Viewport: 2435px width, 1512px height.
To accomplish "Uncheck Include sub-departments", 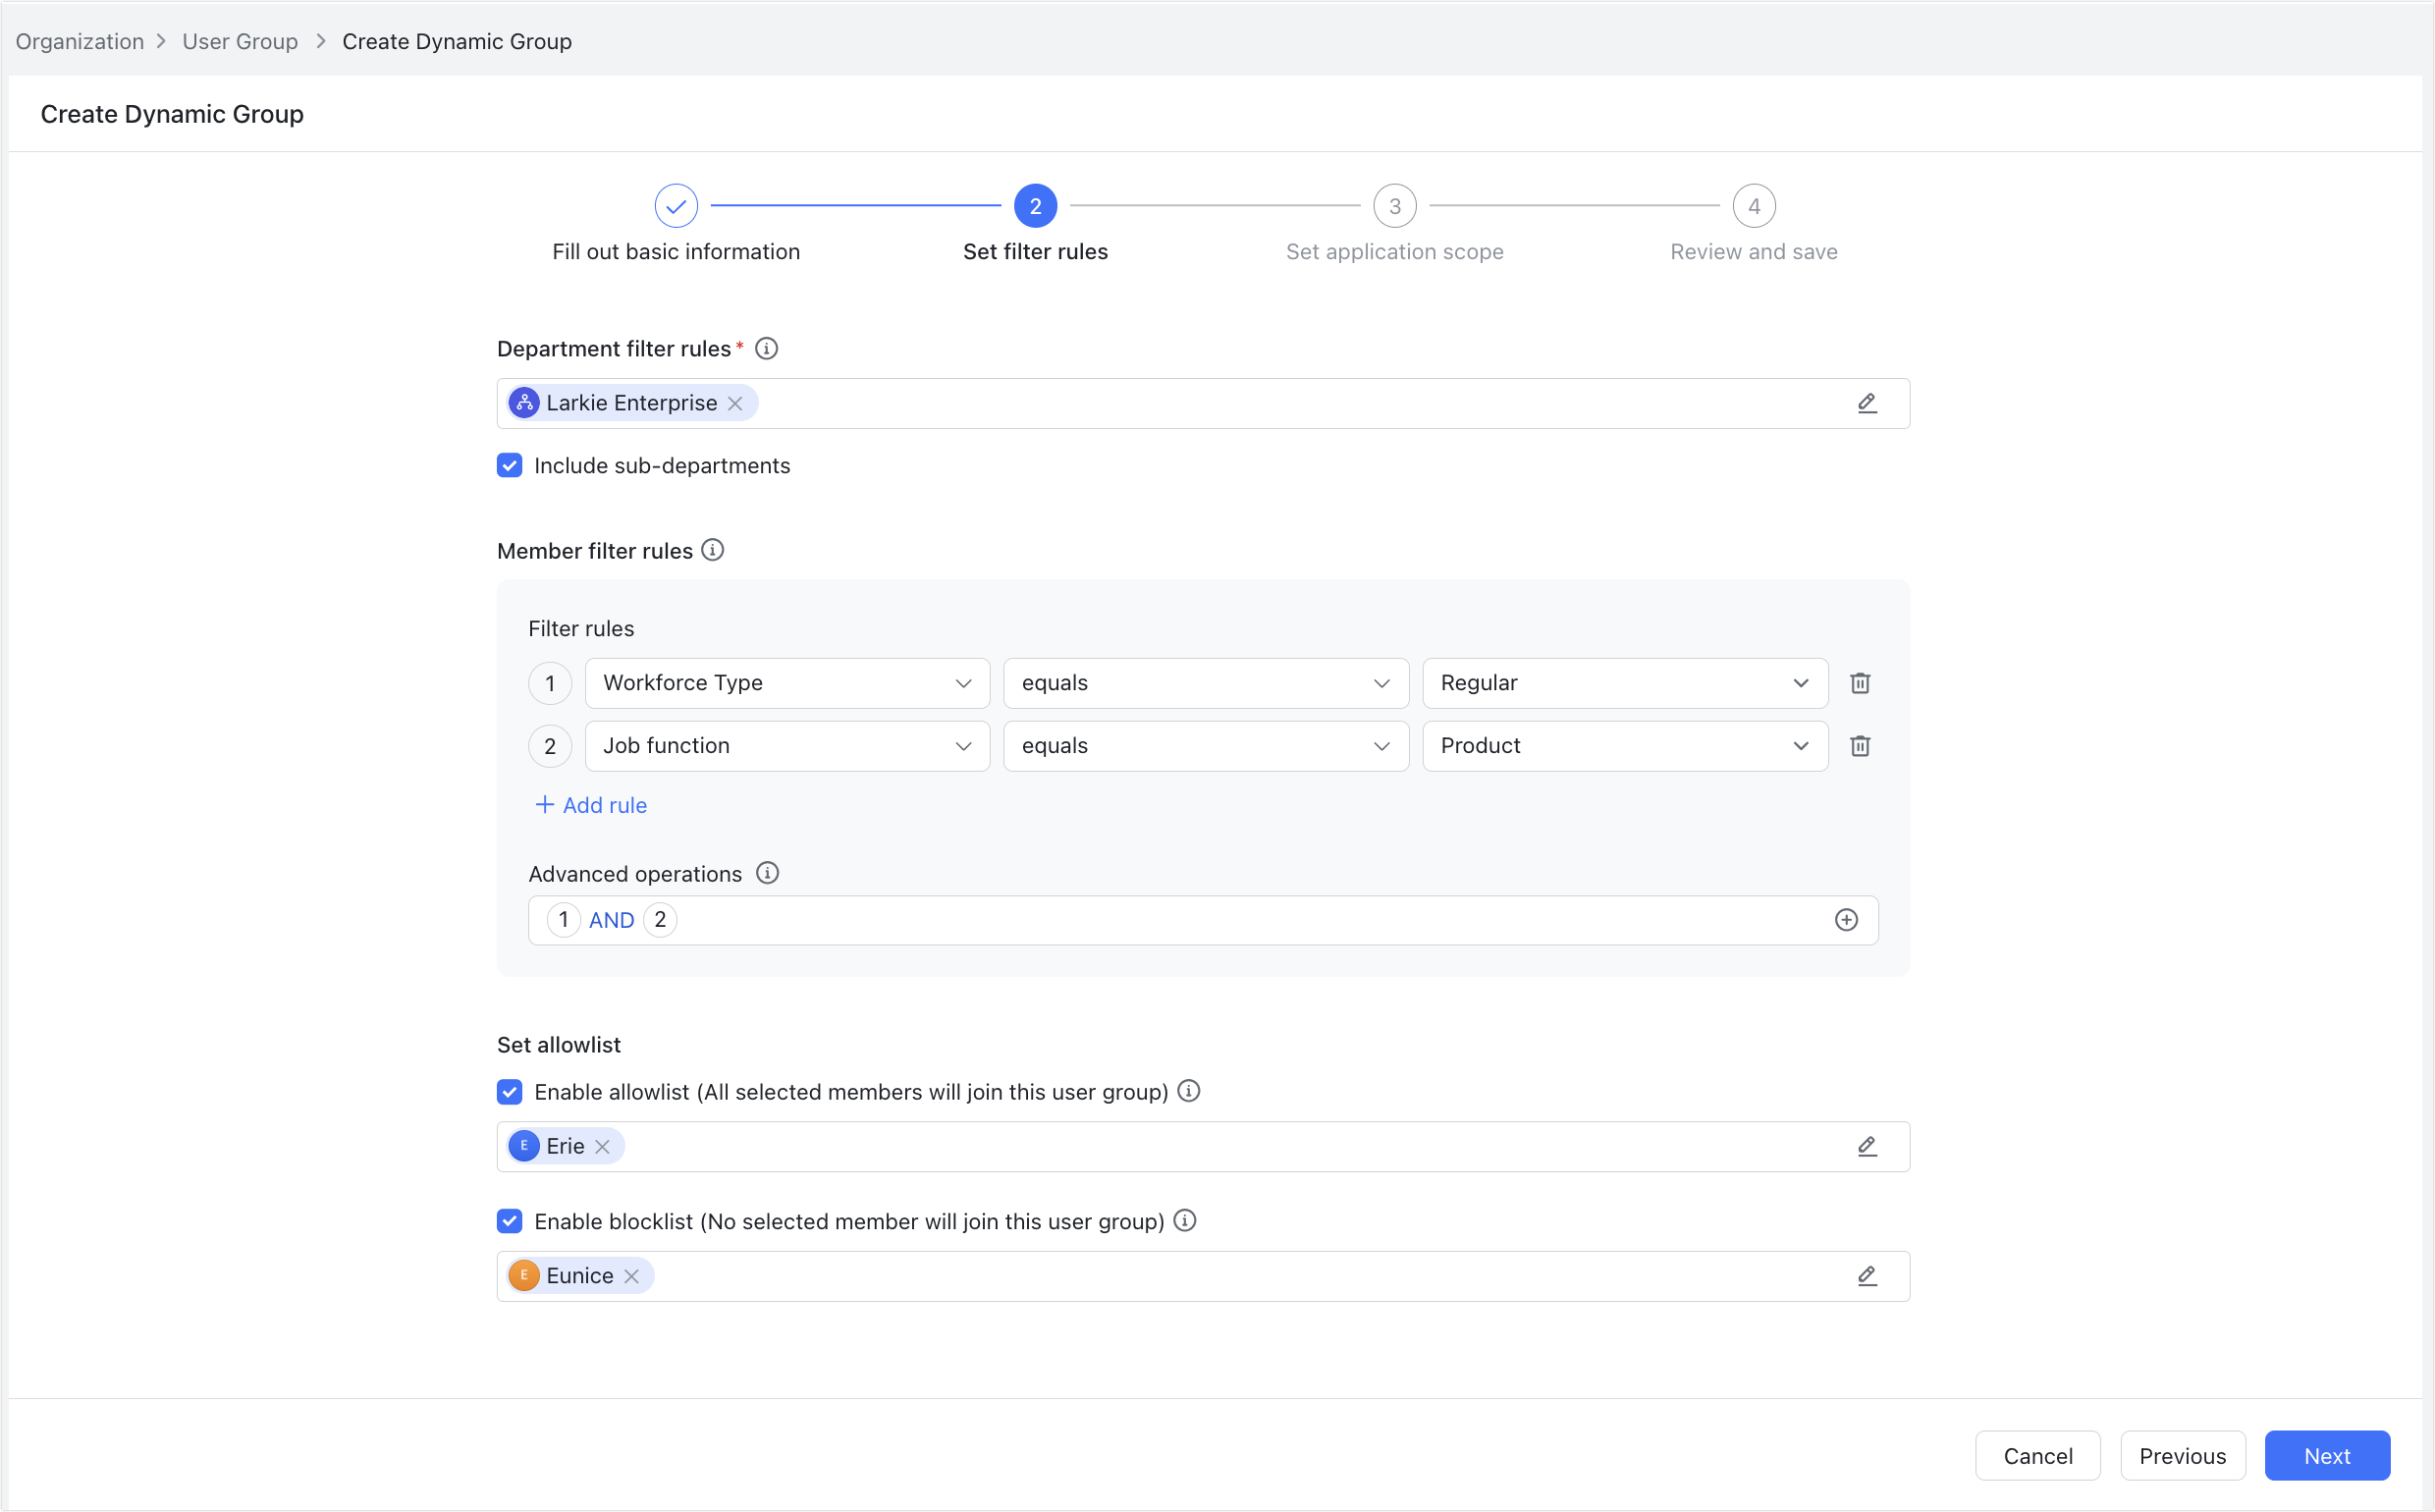I will click(x=510, y=465).
